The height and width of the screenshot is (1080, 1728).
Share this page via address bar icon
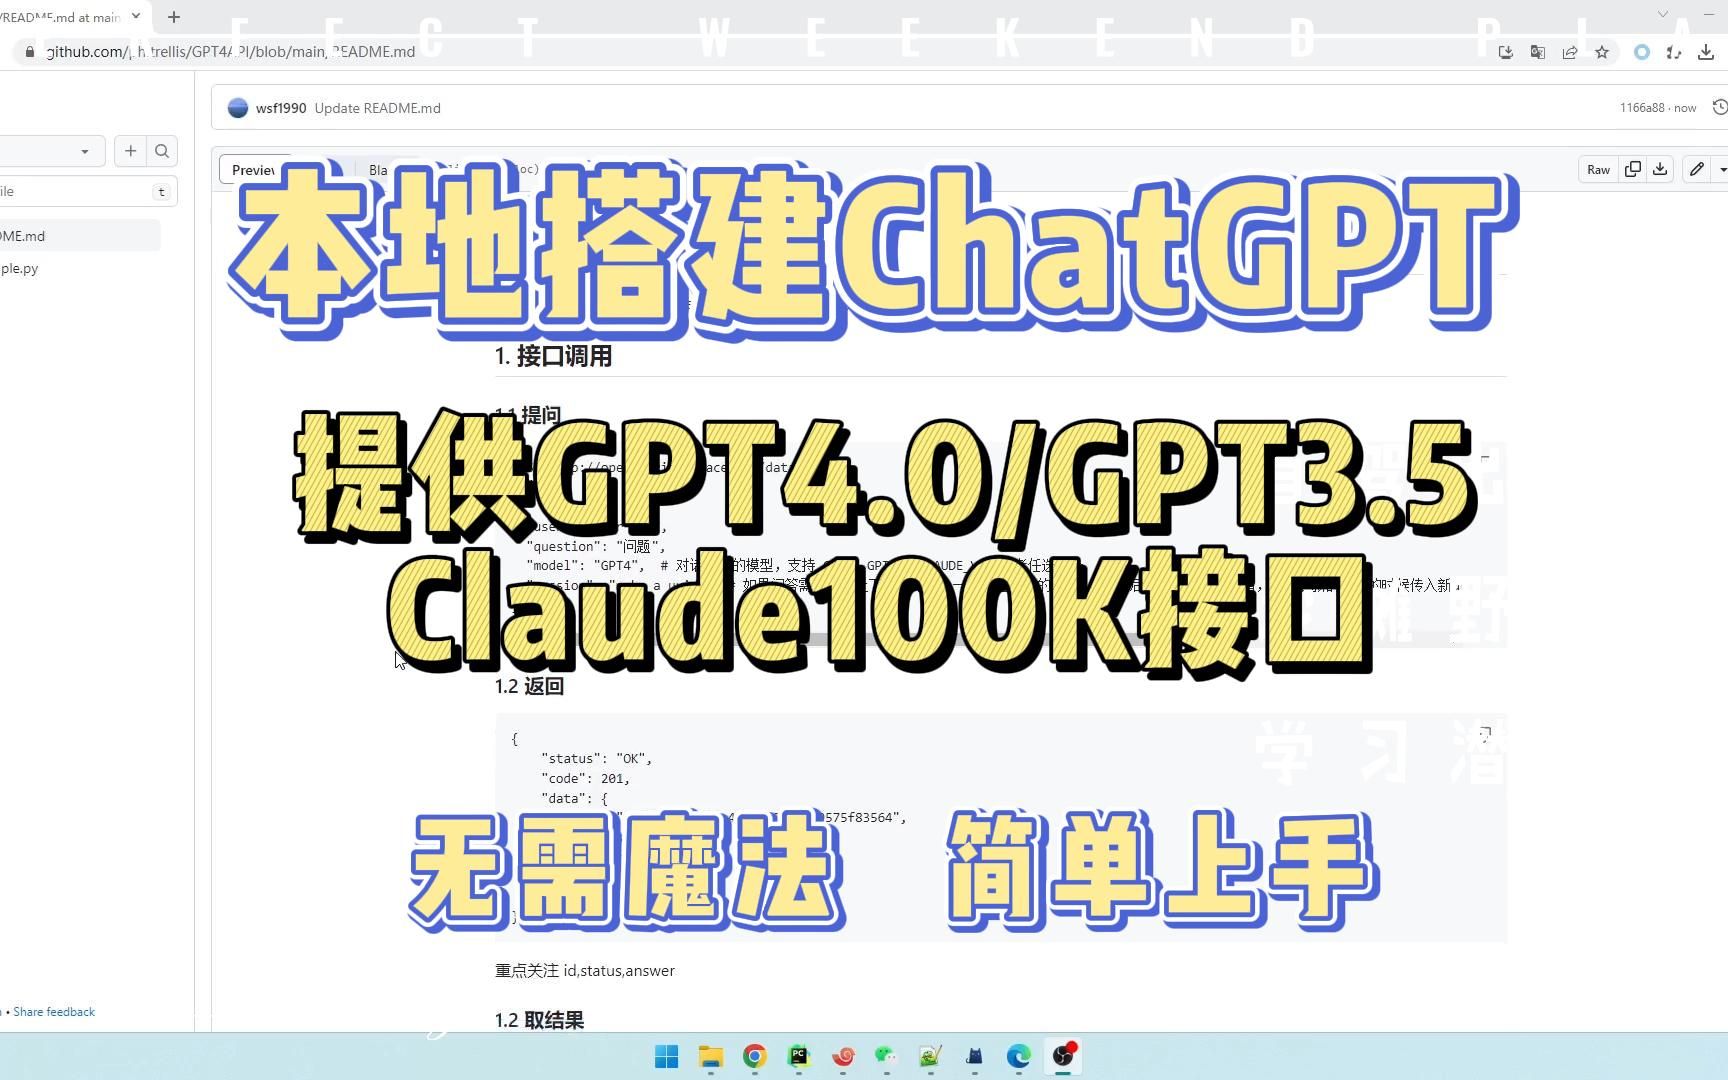[x=1570, y=52]
